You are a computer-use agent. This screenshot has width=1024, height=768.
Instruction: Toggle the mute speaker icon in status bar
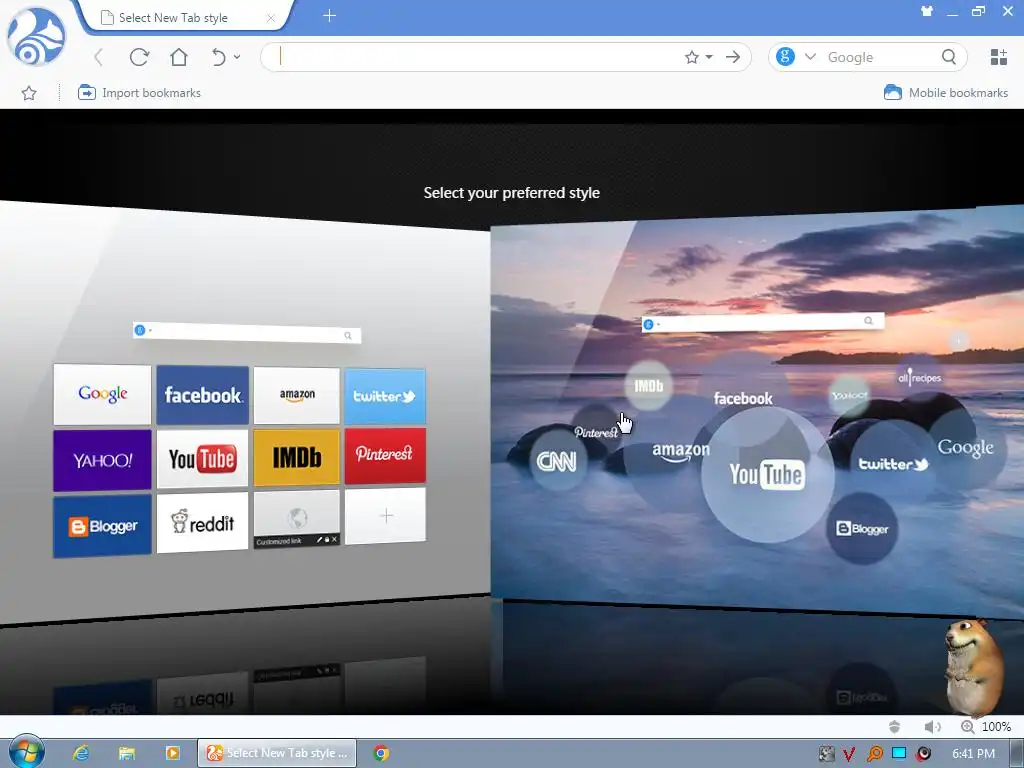coord(932,727)
